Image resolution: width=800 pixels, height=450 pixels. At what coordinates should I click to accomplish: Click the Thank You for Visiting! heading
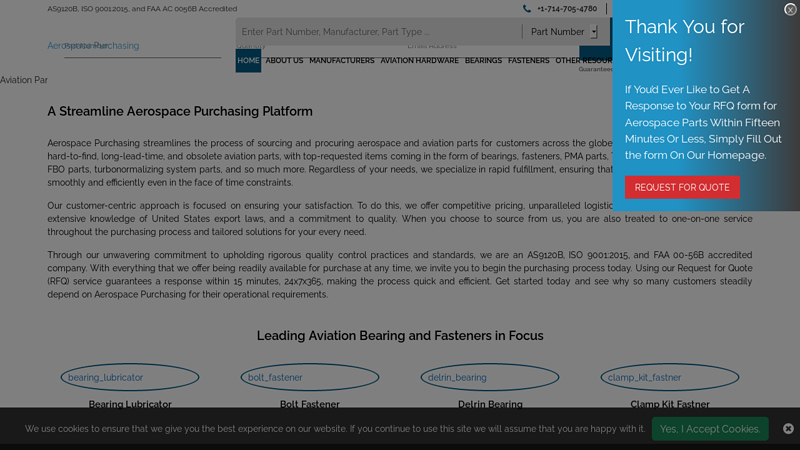coord(685,40)
